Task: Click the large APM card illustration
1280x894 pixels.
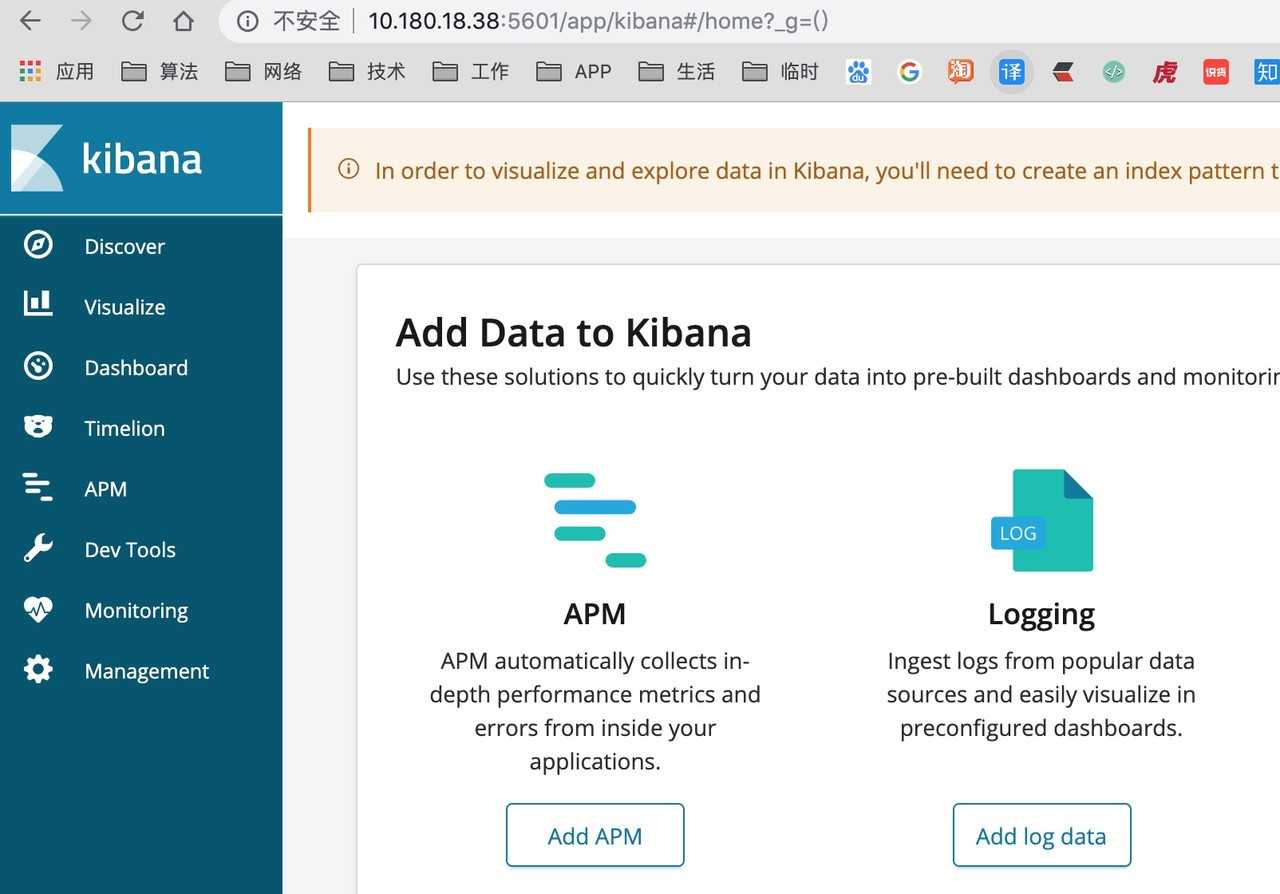Action: [595, 520]
